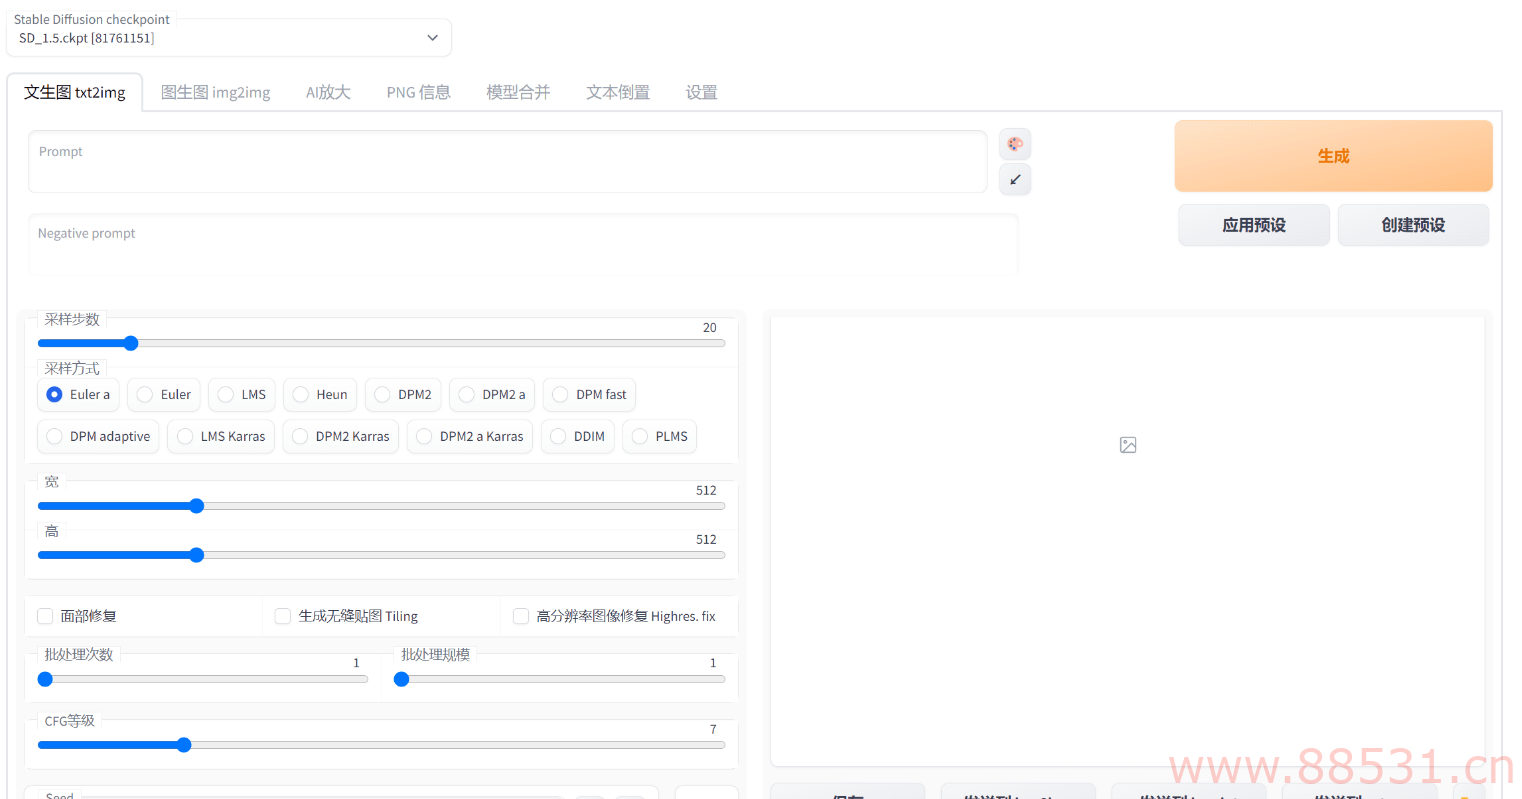
Task: Click the image placeholder icon in output area
Action: click(1128, 445)
